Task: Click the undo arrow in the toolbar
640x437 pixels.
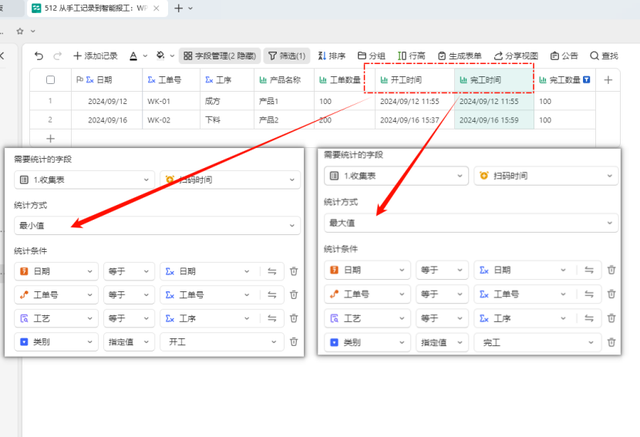Action: tap(39, 56)
